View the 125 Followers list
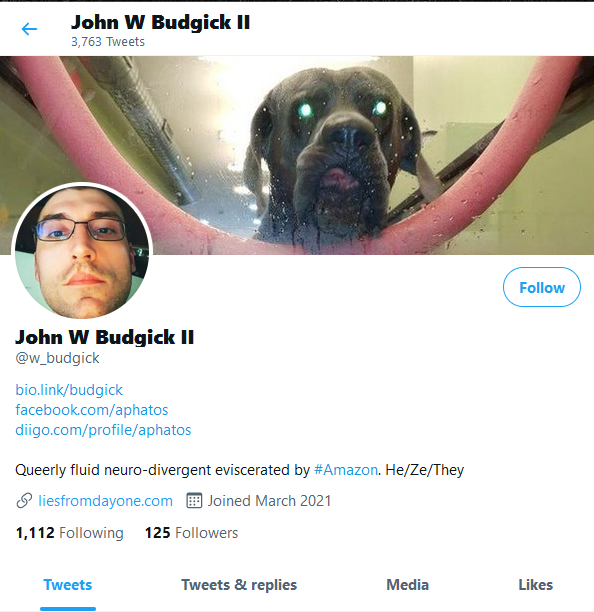Screen dimensions: 594x612 [x=191, y=533]
